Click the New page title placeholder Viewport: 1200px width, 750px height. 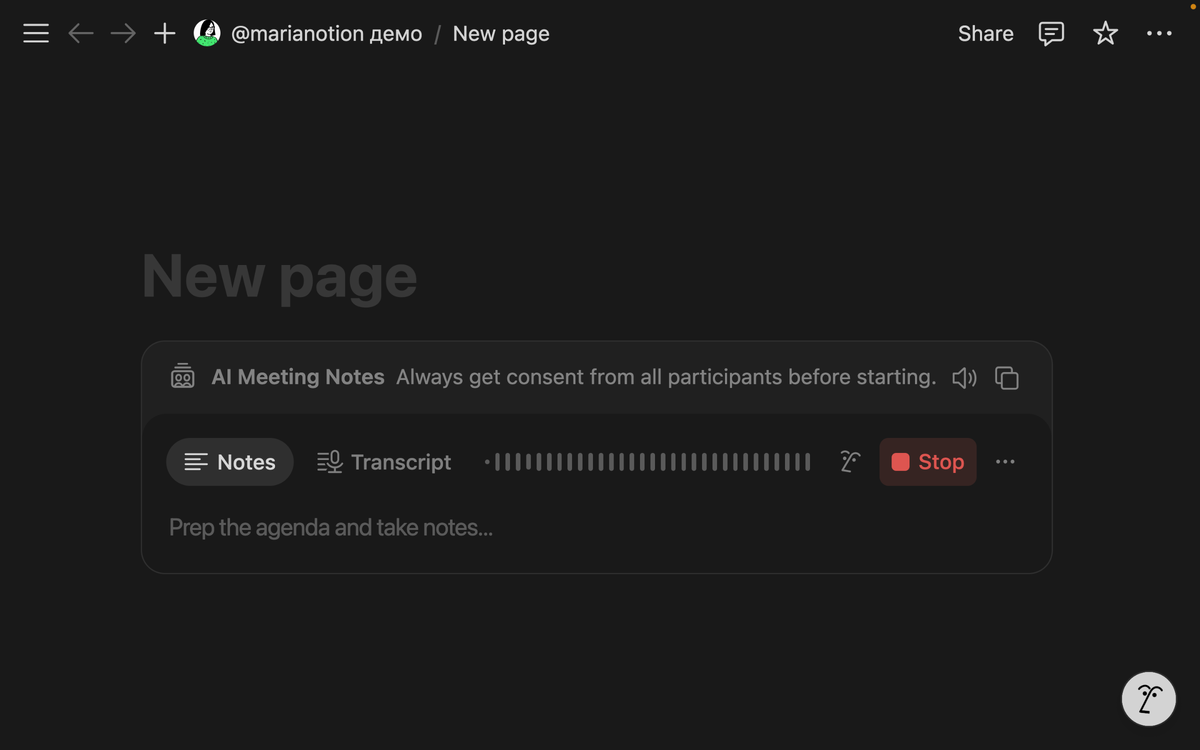click(x=280, y=277)
